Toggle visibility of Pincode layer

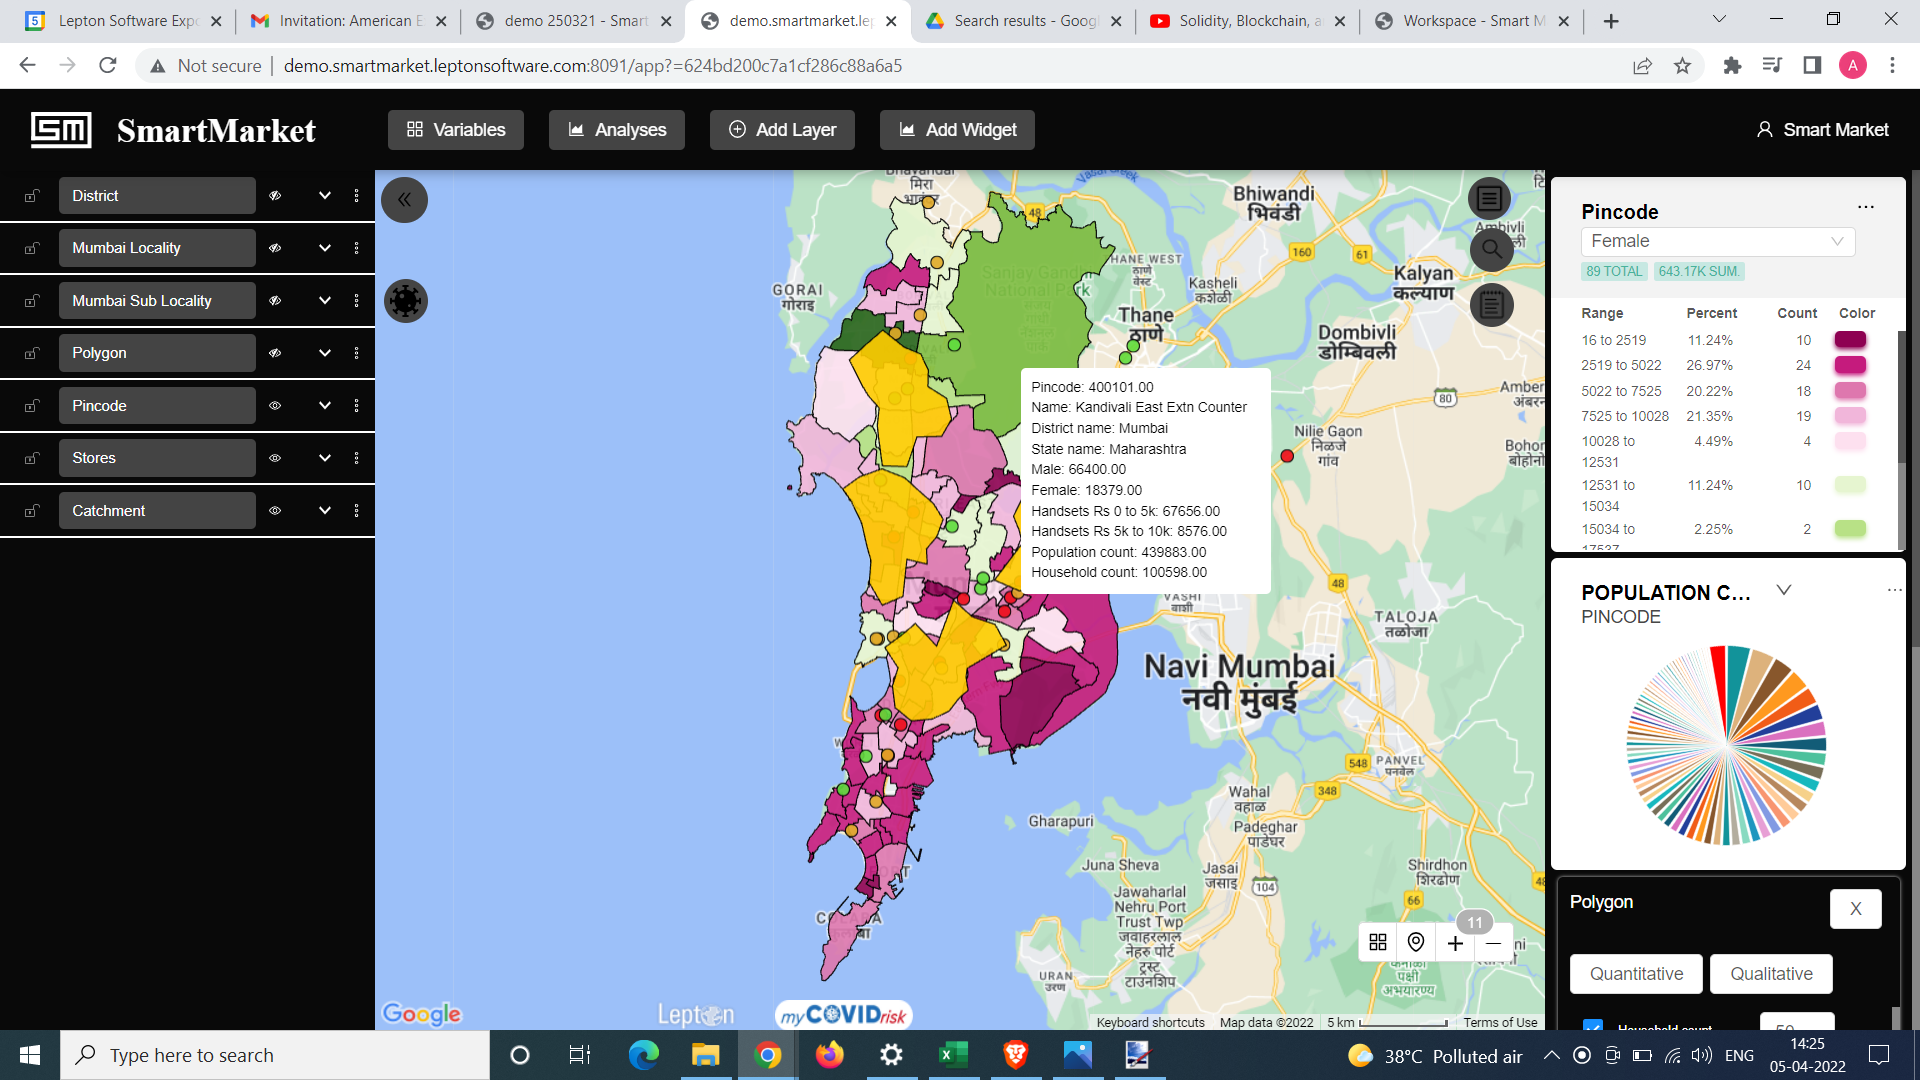(x=275, y=406)
